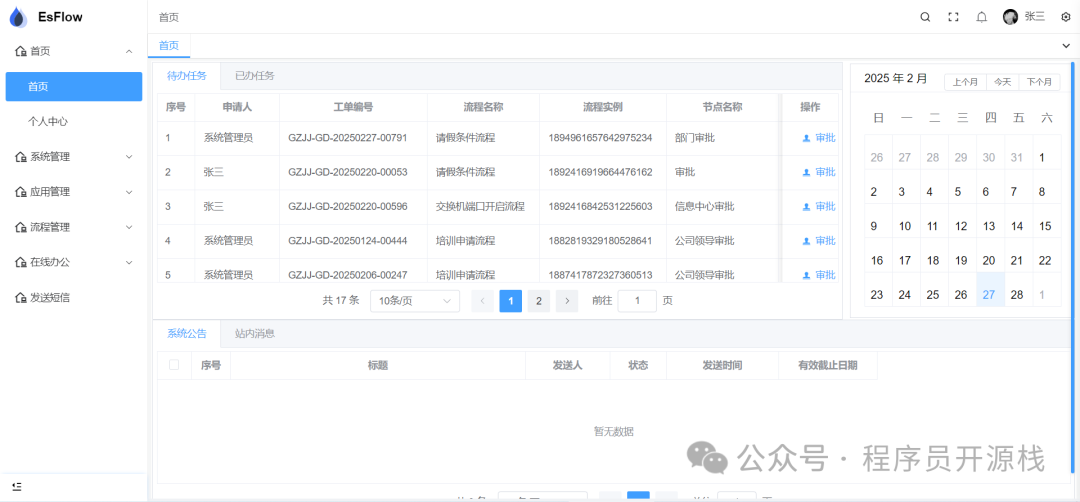The width and height of the screenshot is (1080, 502).
Task: Click the 前往 page number input
Action: pos(637,301)
